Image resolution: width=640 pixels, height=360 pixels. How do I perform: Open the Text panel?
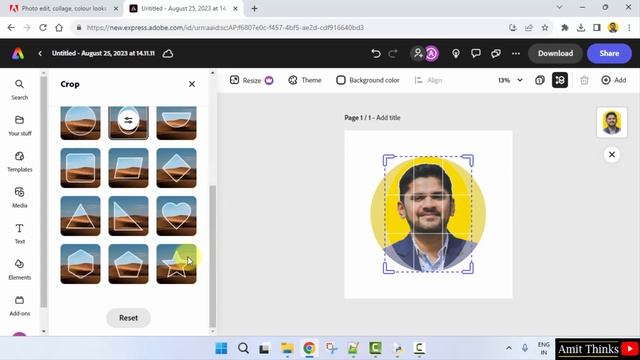click(x=19, y=233)
